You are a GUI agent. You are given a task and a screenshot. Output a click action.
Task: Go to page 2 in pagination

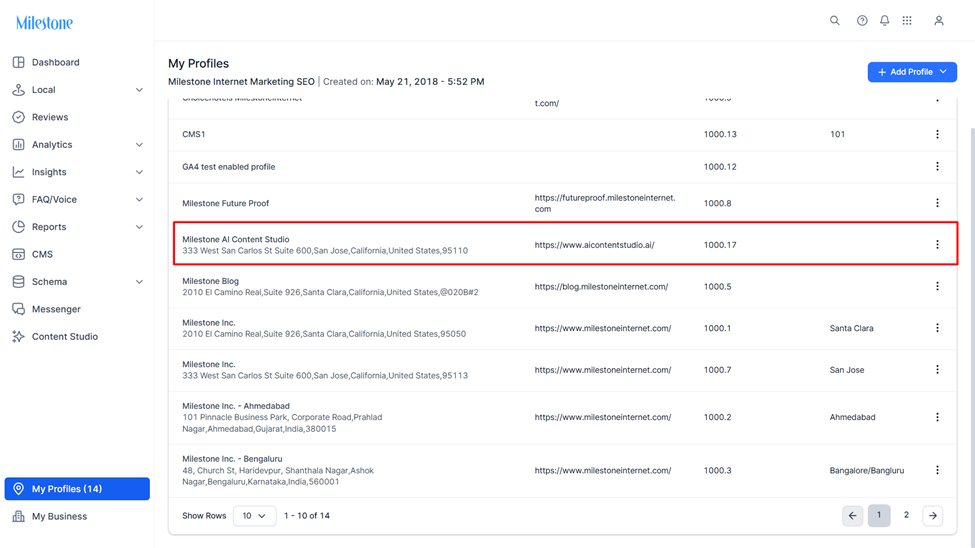[x=906, y=515]
